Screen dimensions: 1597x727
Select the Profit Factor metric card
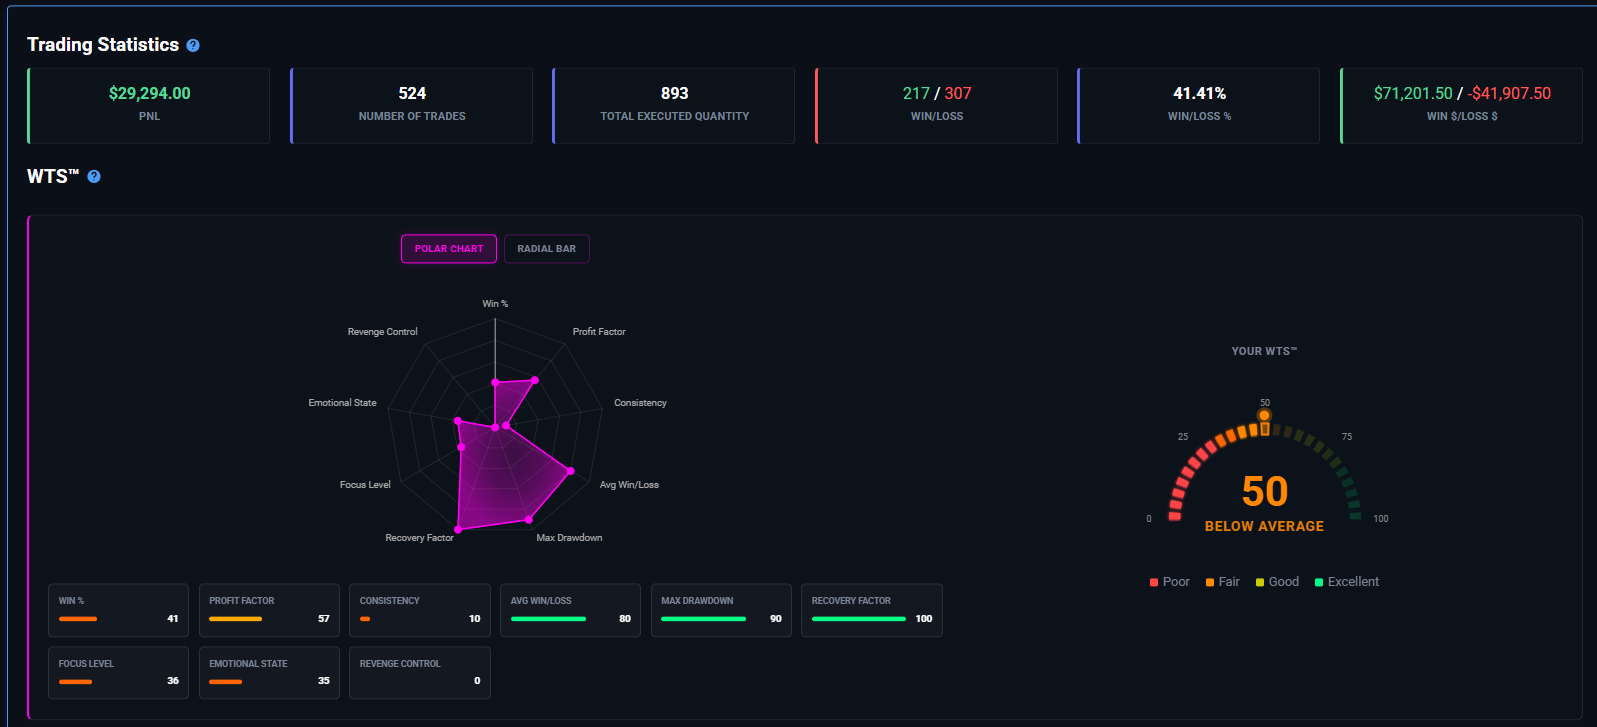coord(269,610)
